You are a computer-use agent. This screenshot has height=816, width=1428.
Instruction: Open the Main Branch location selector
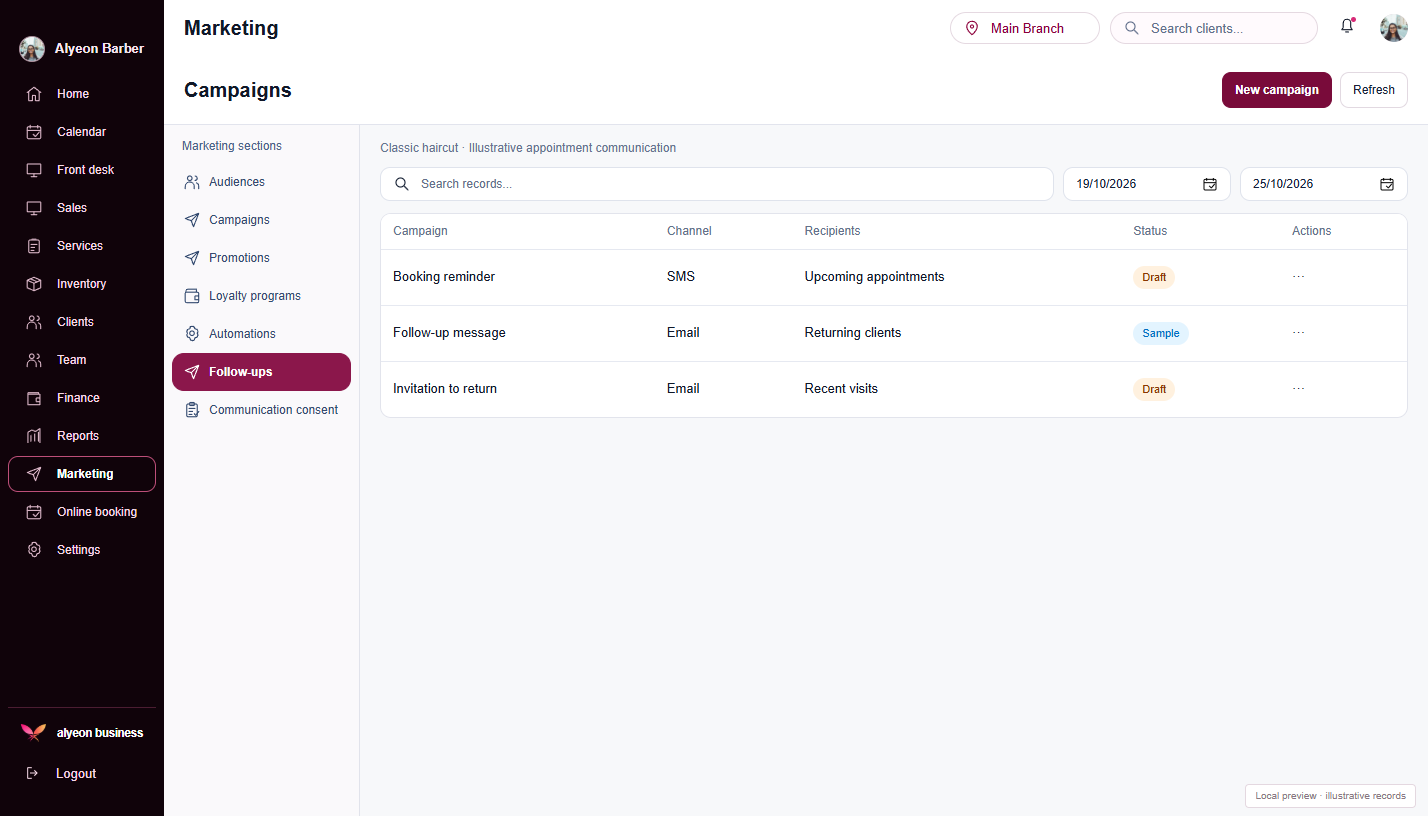[1025, 28]
